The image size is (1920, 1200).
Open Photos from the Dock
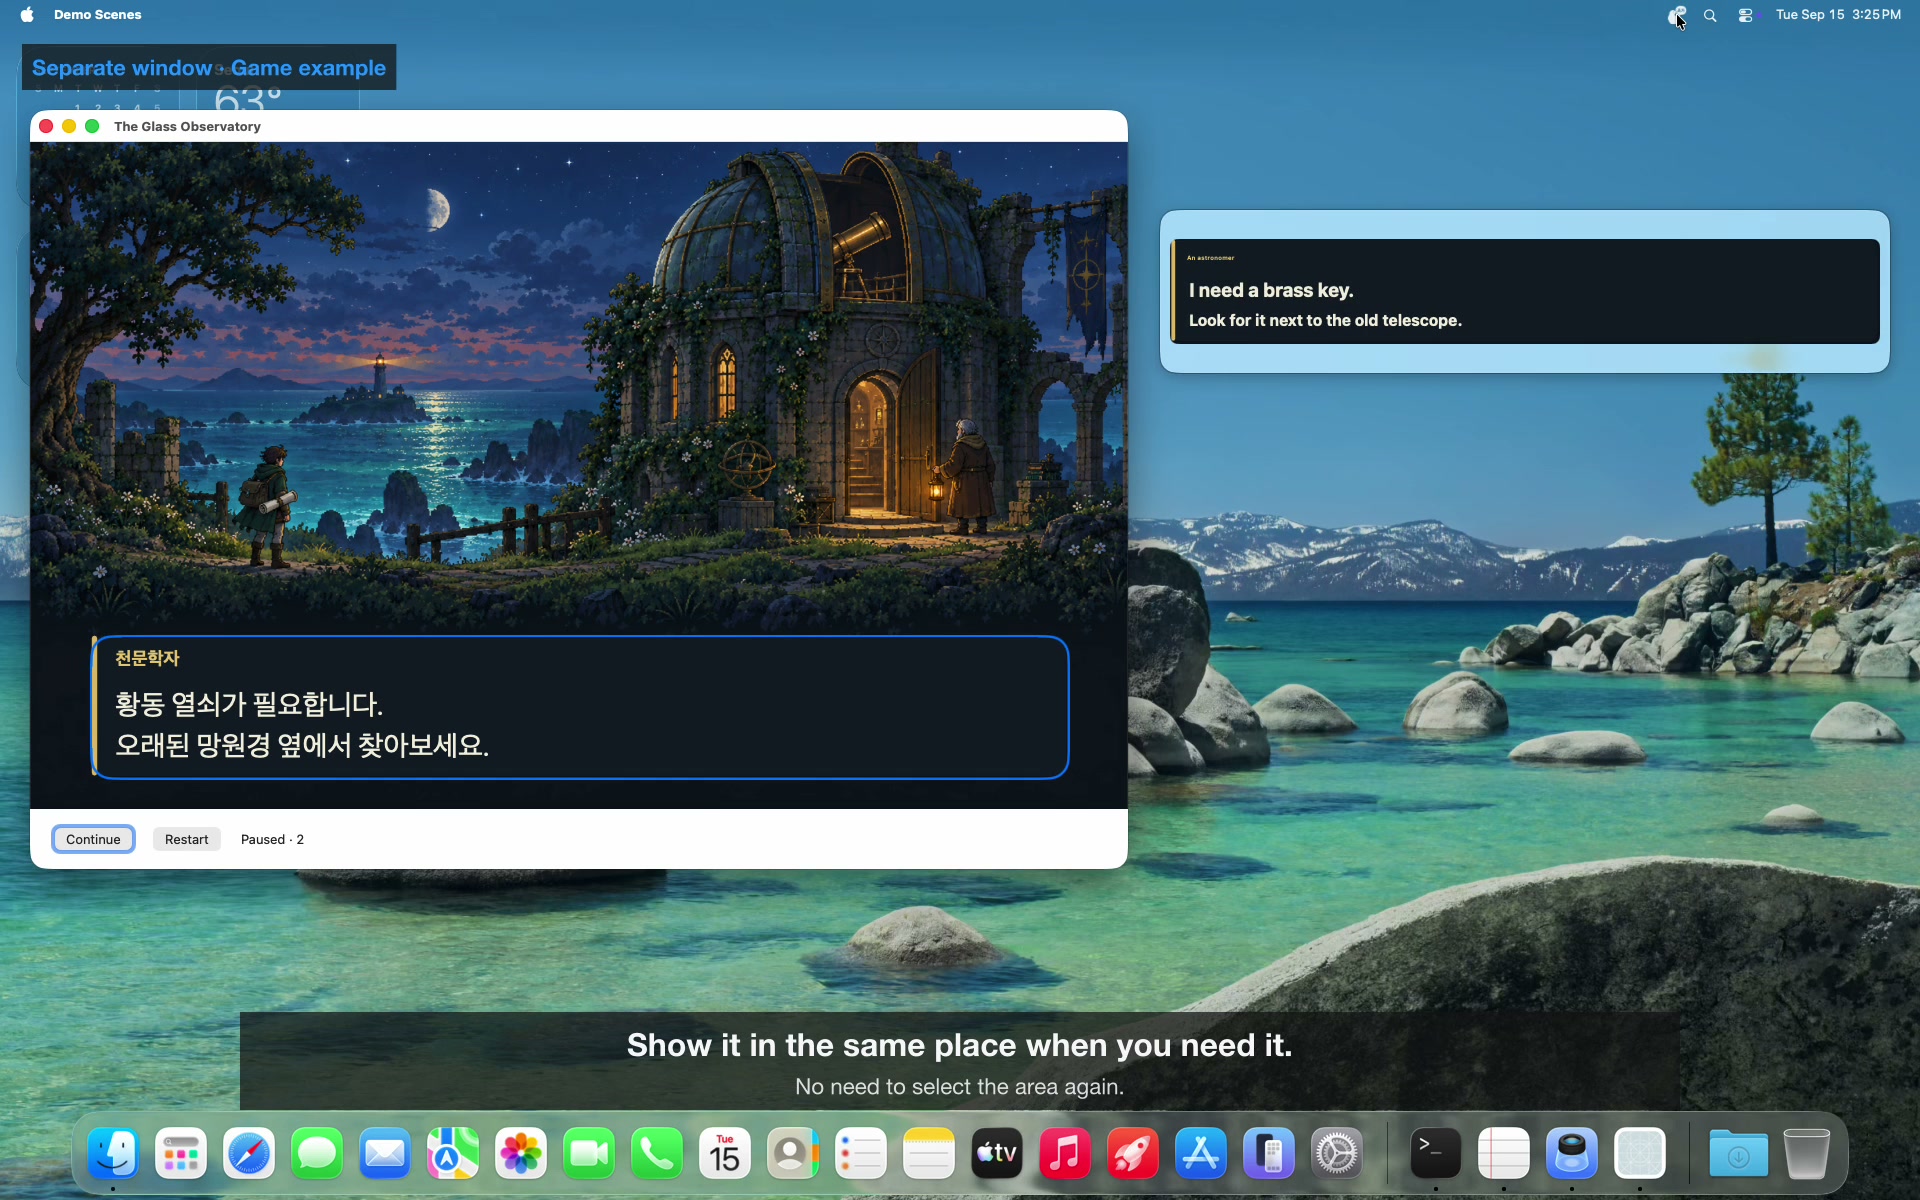(521, 1154)
